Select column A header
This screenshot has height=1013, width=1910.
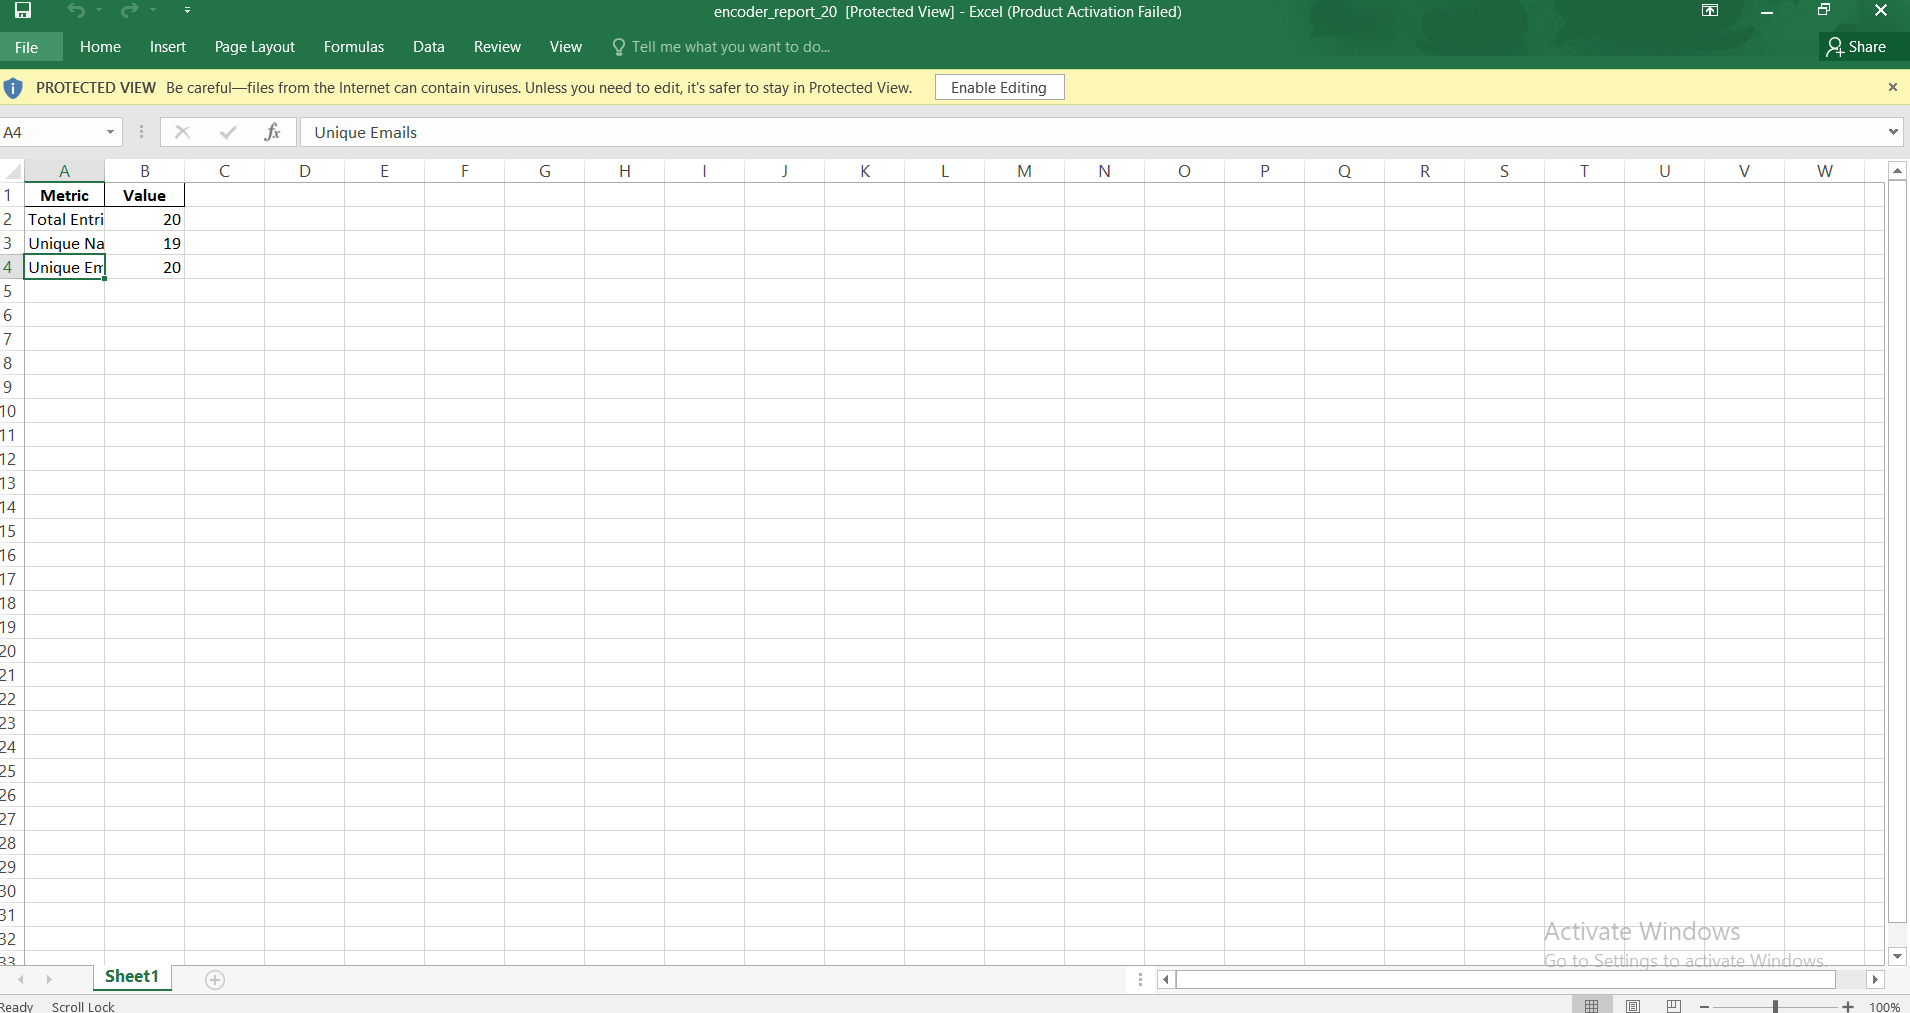pyautogui.click(x=64, y=171)
